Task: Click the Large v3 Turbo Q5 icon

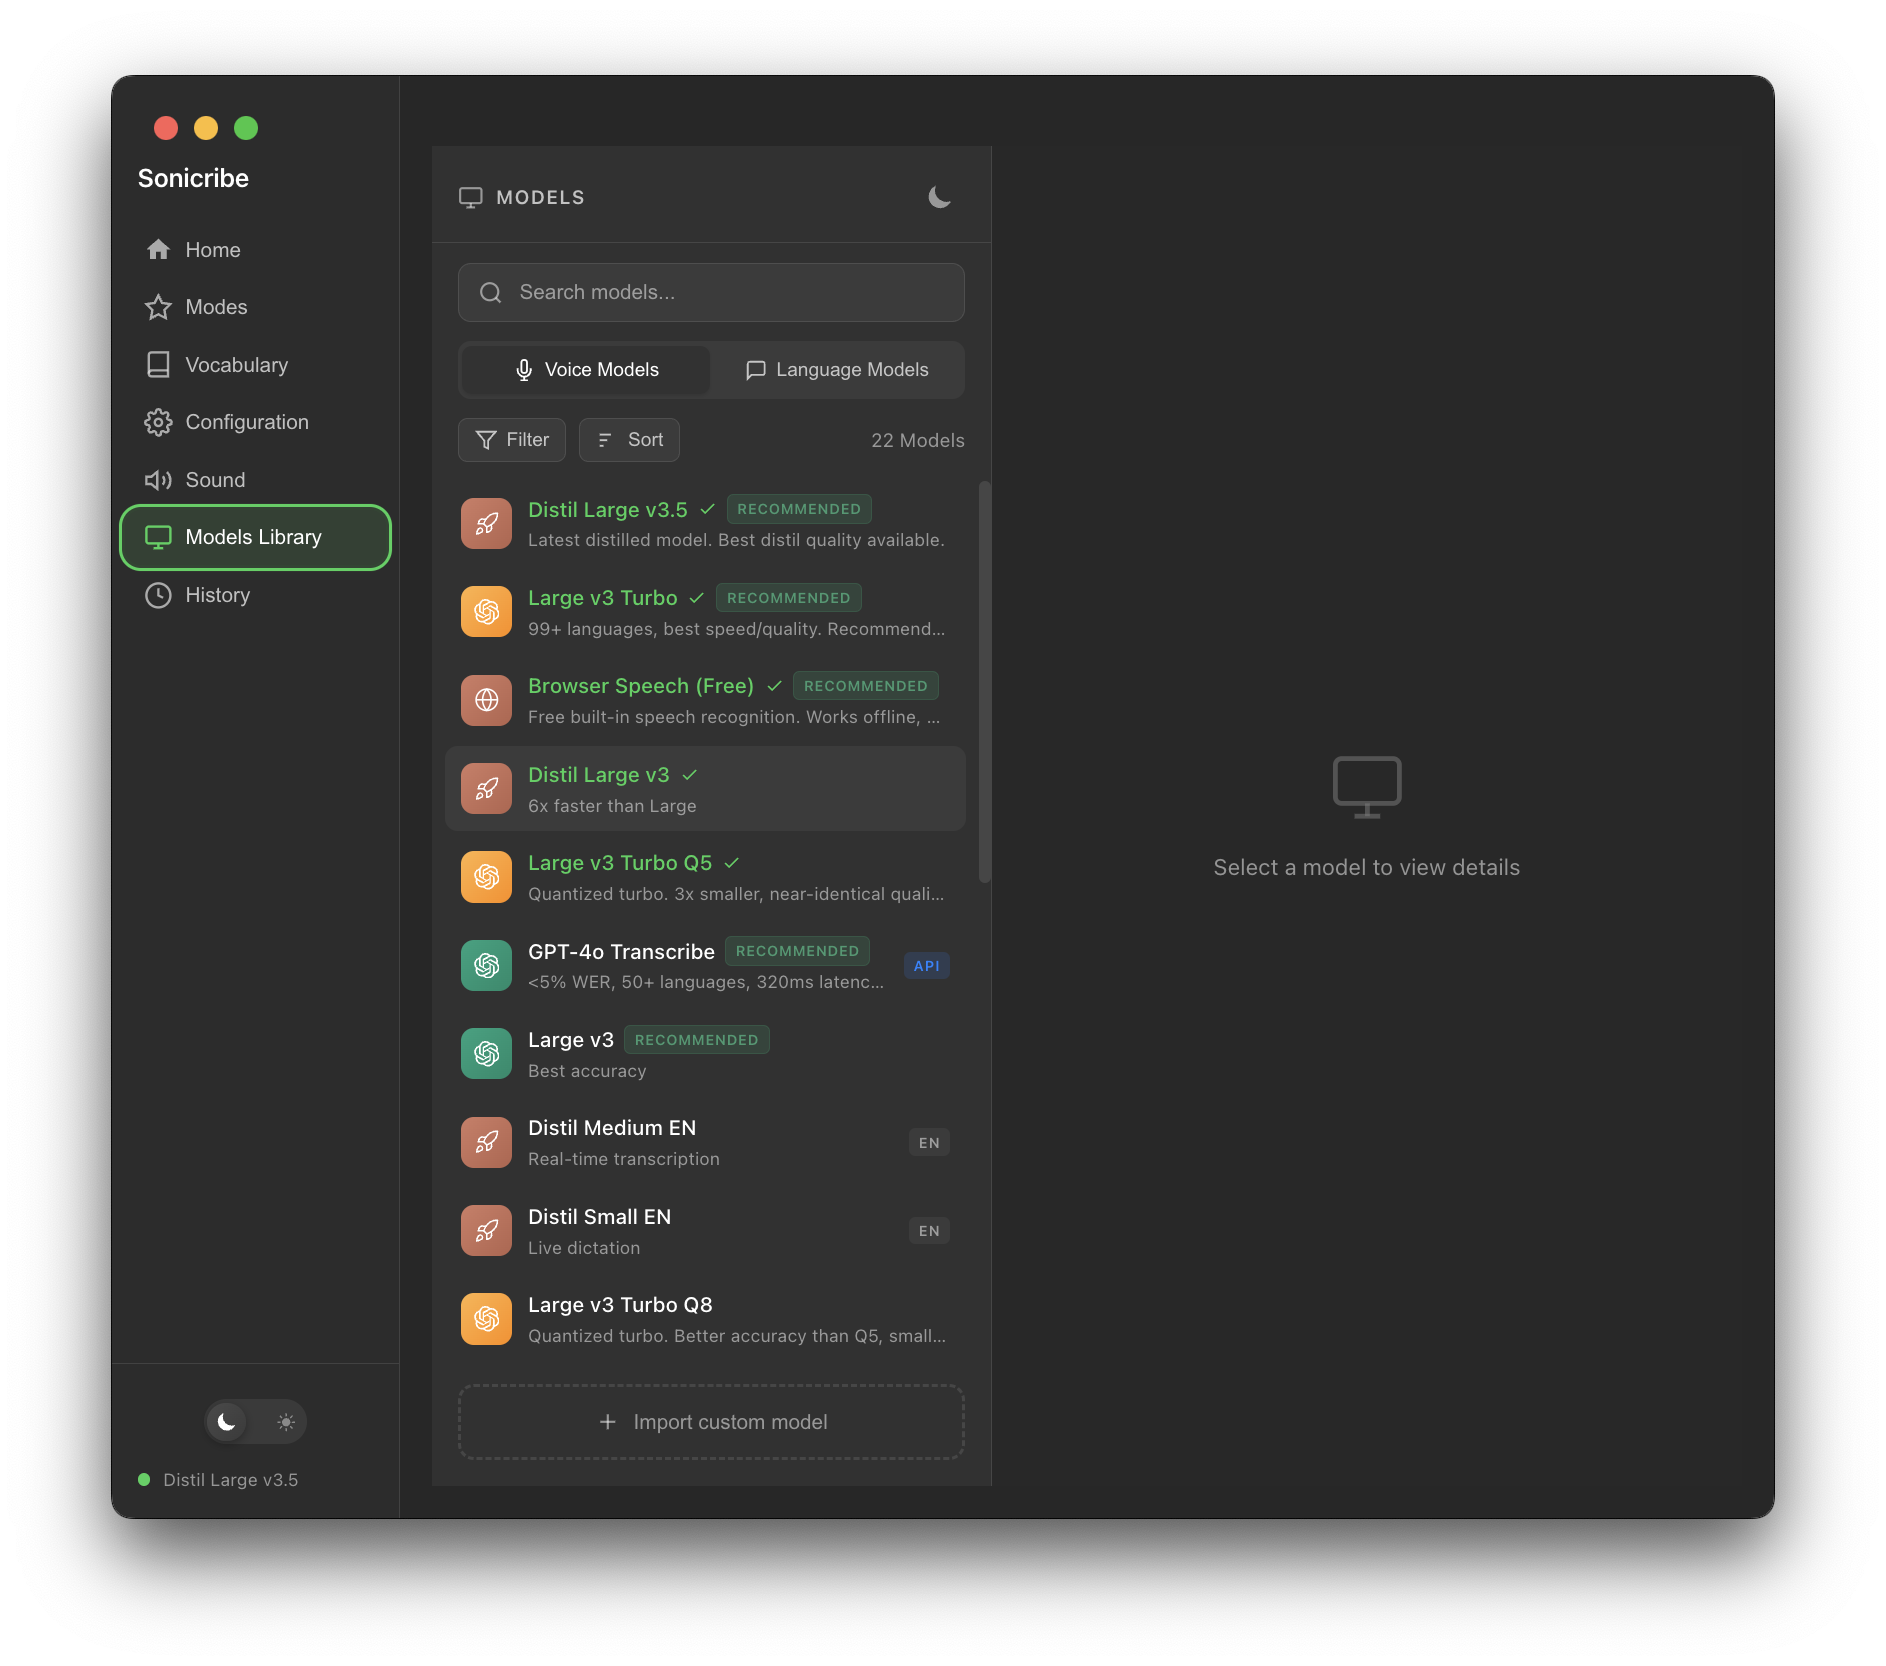Action: coord(486,877)
